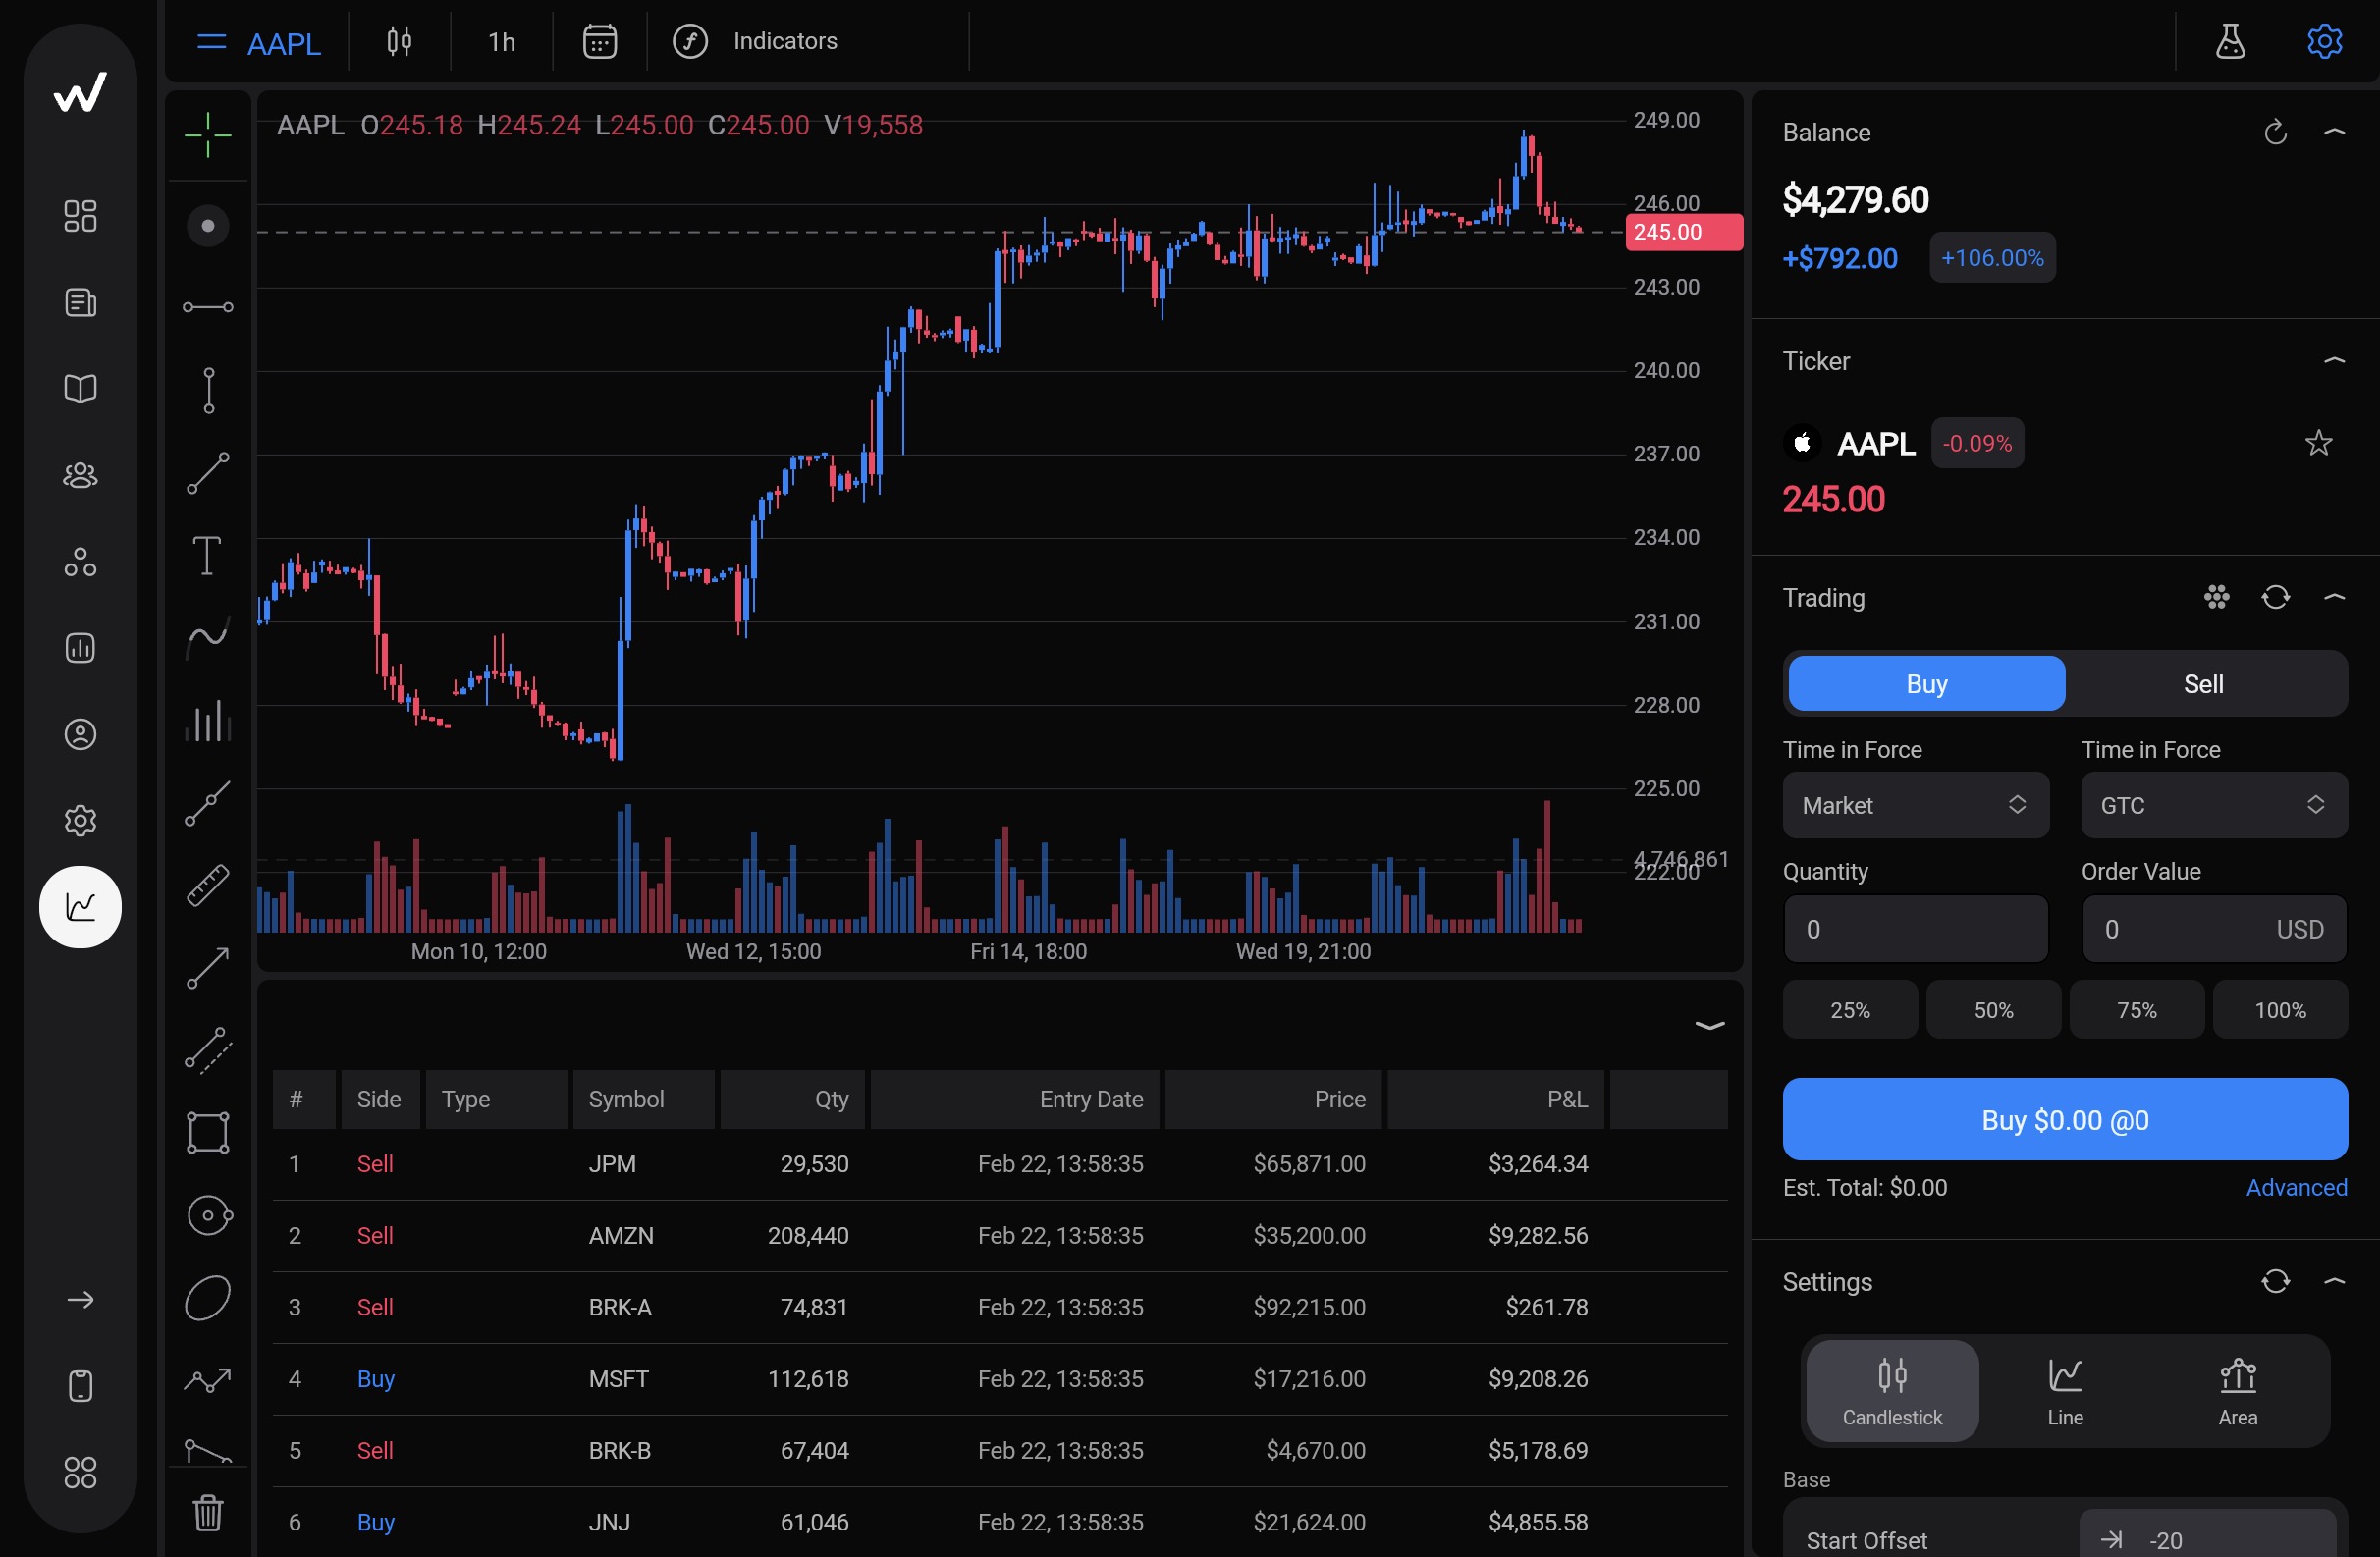Open the GTC time in force dropdown
The image size is (2380, 1557).
[2213, 805]
